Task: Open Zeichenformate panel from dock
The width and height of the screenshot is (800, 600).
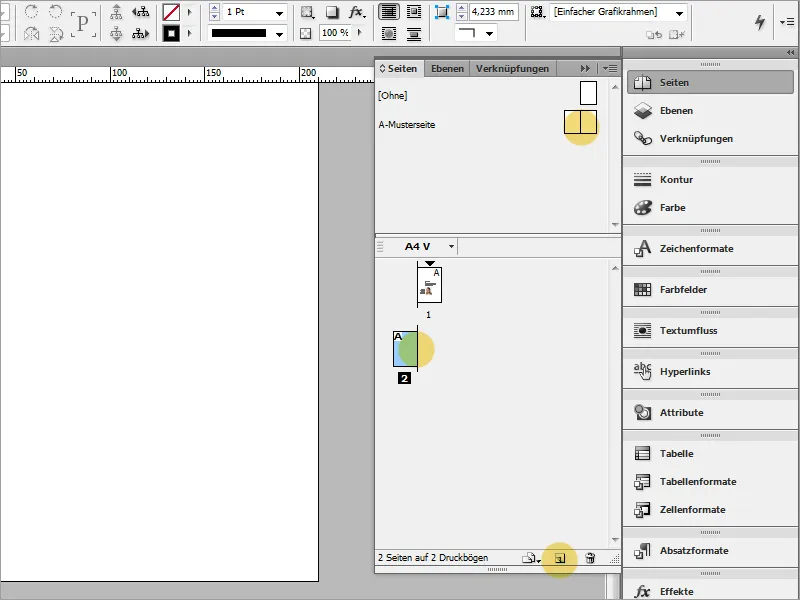Action: (710, 248)
